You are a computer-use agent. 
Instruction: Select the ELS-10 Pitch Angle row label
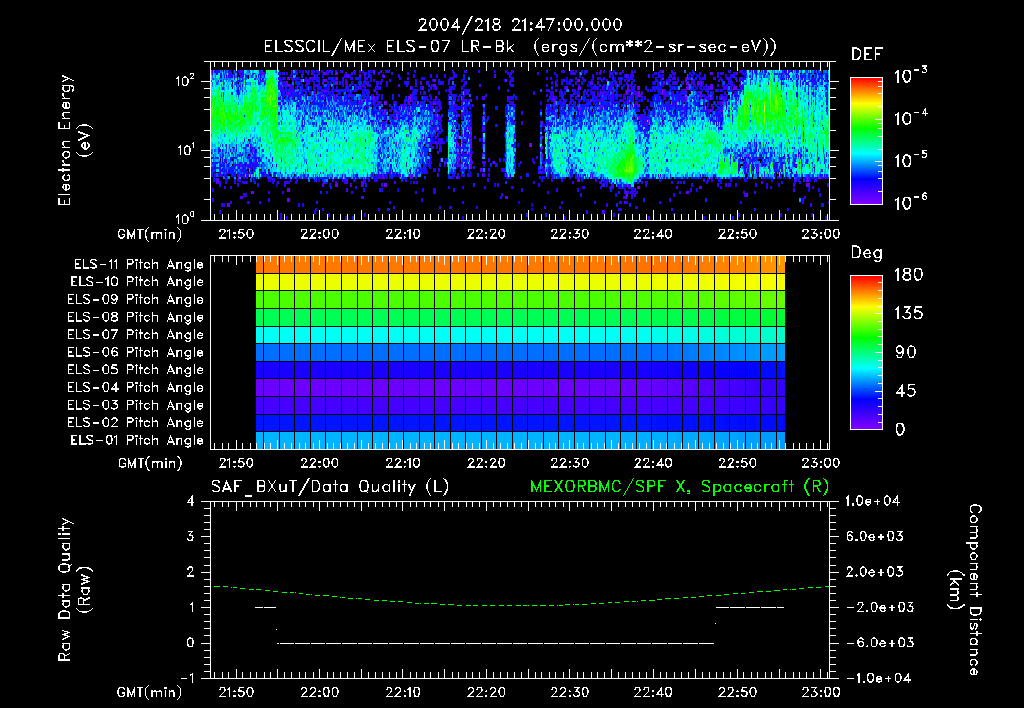click(x=136, y=282)
